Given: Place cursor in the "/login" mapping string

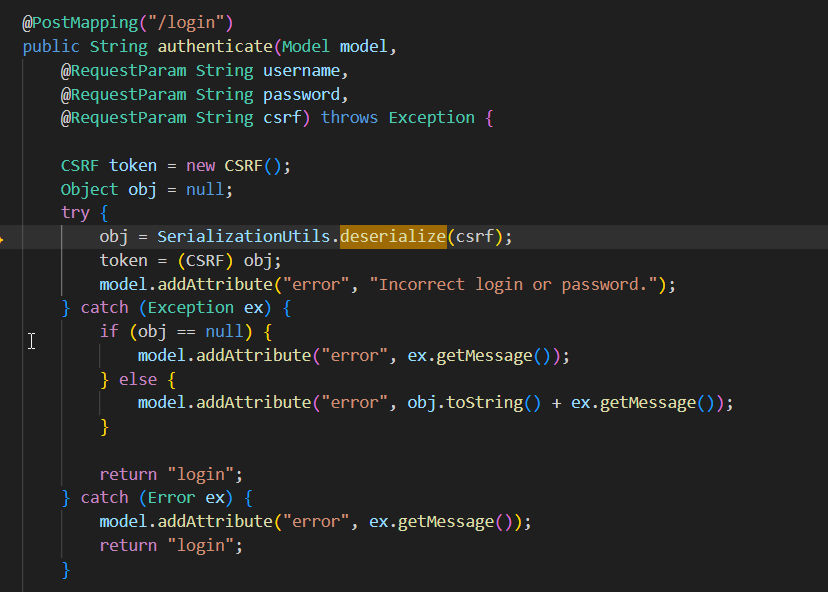Looking at the screenshot, I should [x=196, y=22].
